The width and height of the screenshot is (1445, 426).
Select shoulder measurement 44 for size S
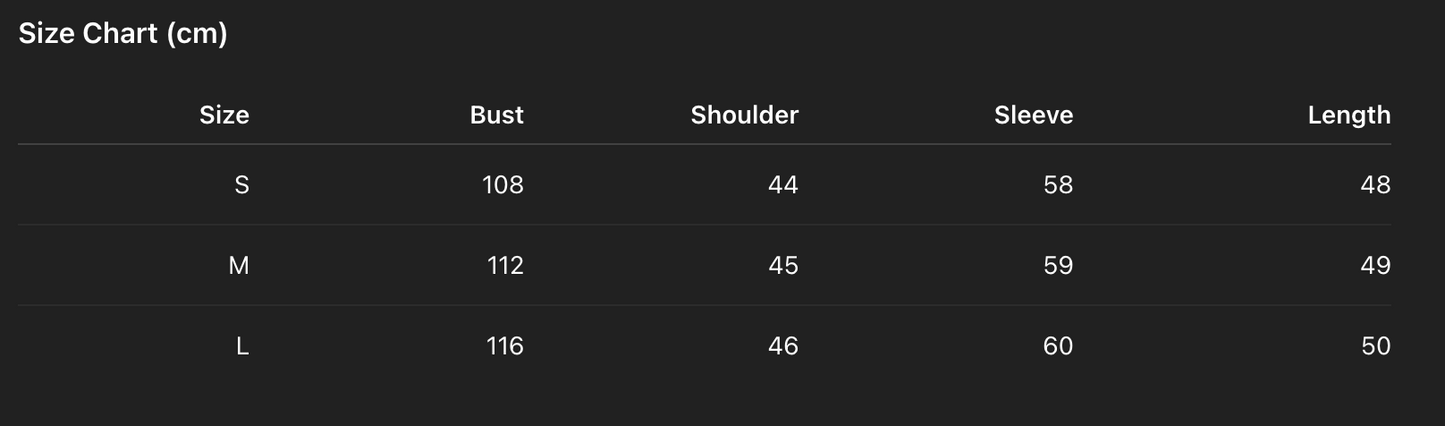pyautogui.click(x=783, y=185)
